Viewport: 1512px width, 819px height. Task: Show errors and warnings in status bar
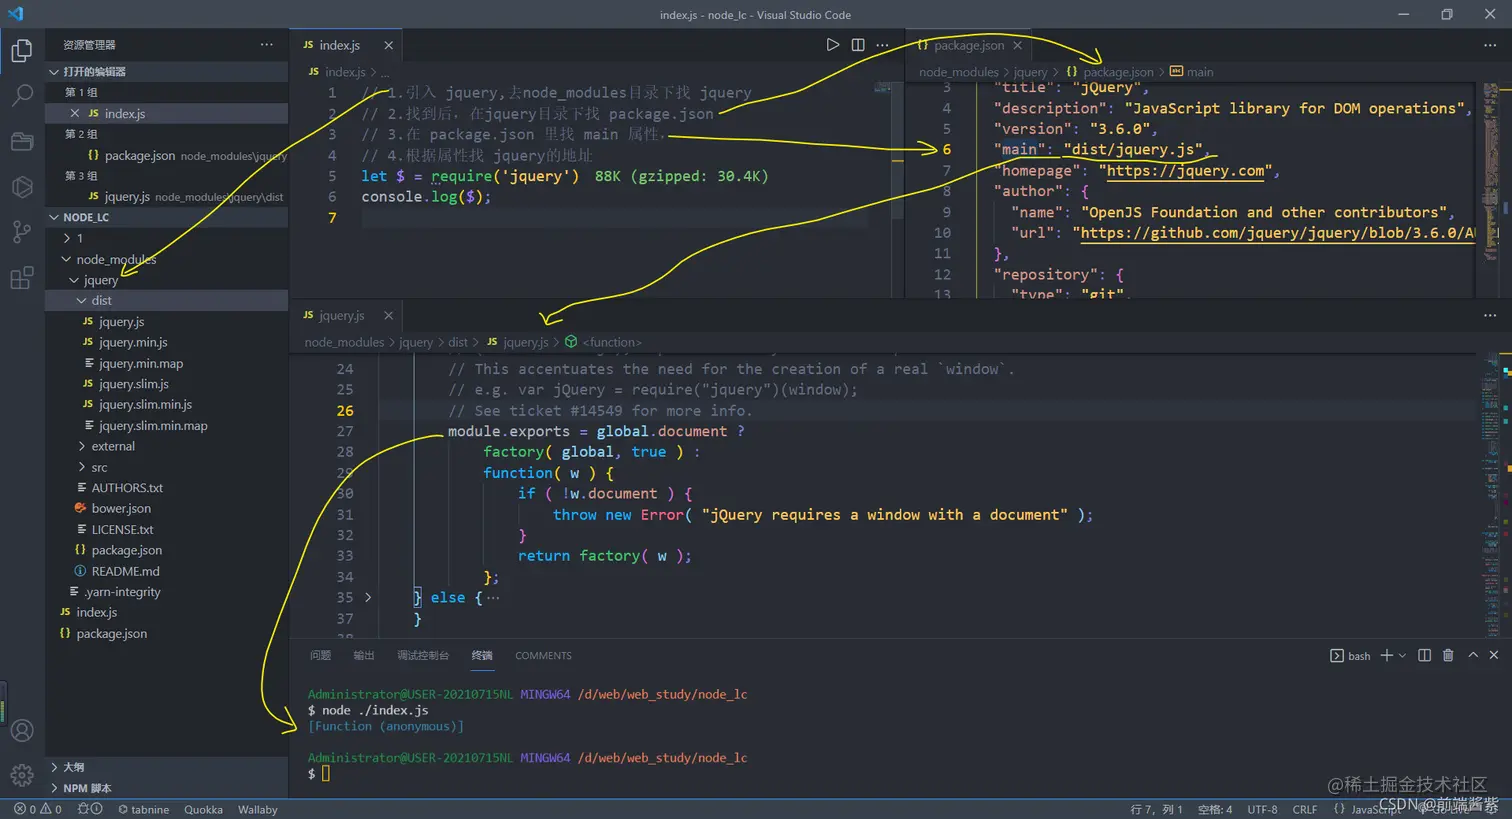click(x=38, y=809)
